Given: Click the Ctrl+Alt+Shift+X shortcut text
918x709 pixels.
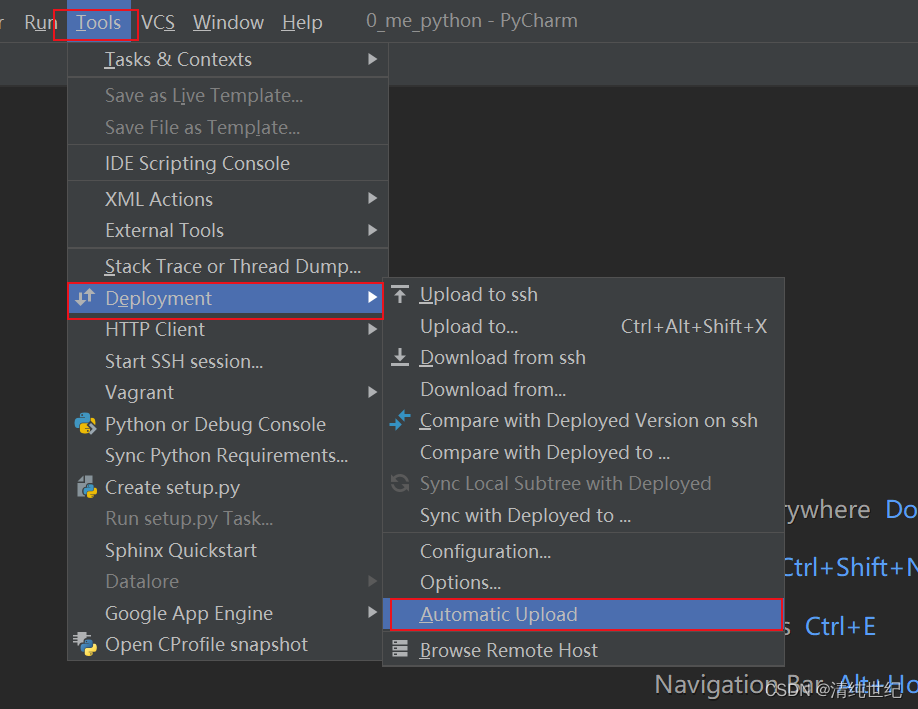Looking at the screenshot, I should (x=694, y=326).
